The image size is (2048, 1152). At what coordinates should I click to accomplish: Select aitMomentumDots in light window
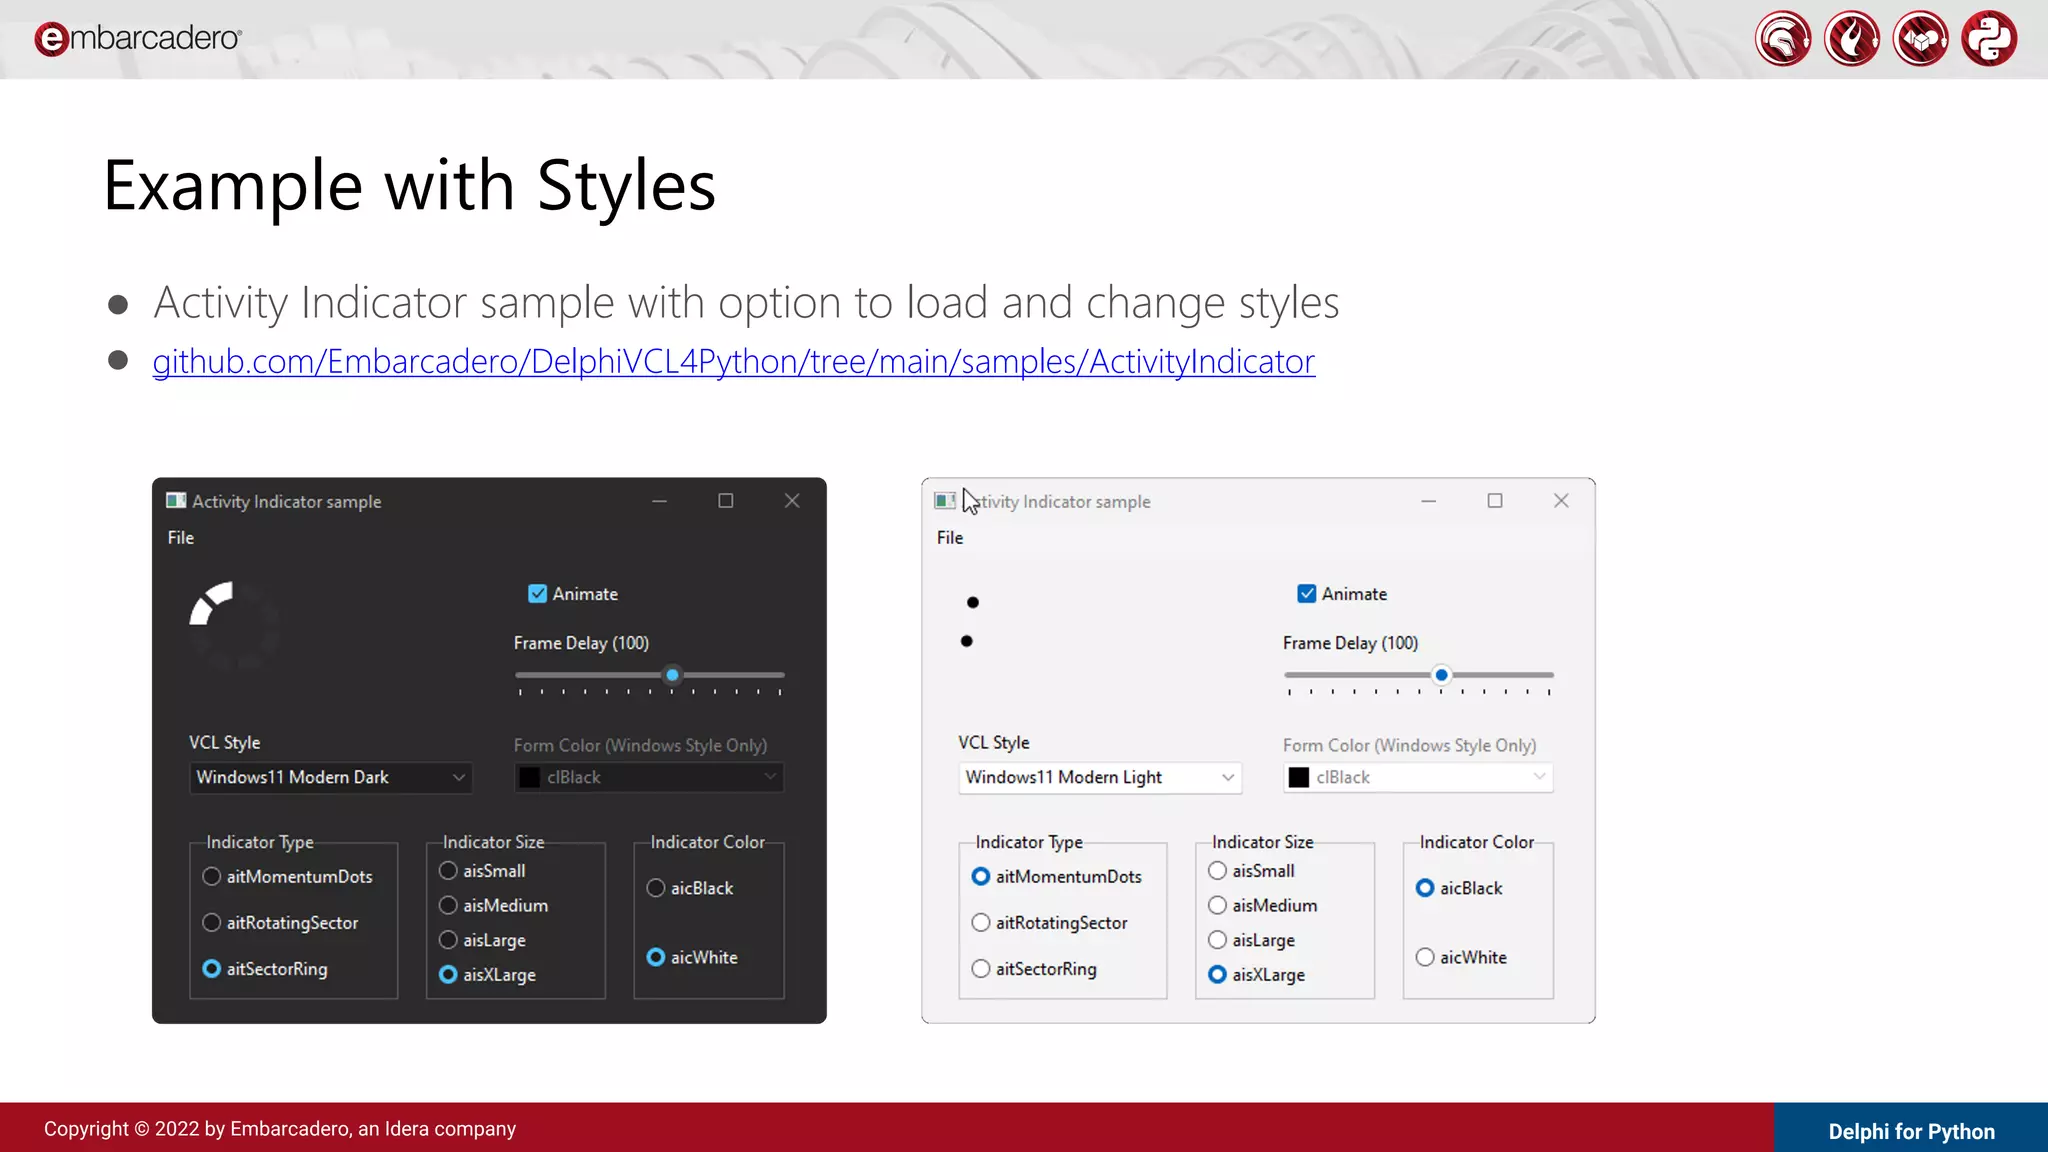(x=1056, y=877)
